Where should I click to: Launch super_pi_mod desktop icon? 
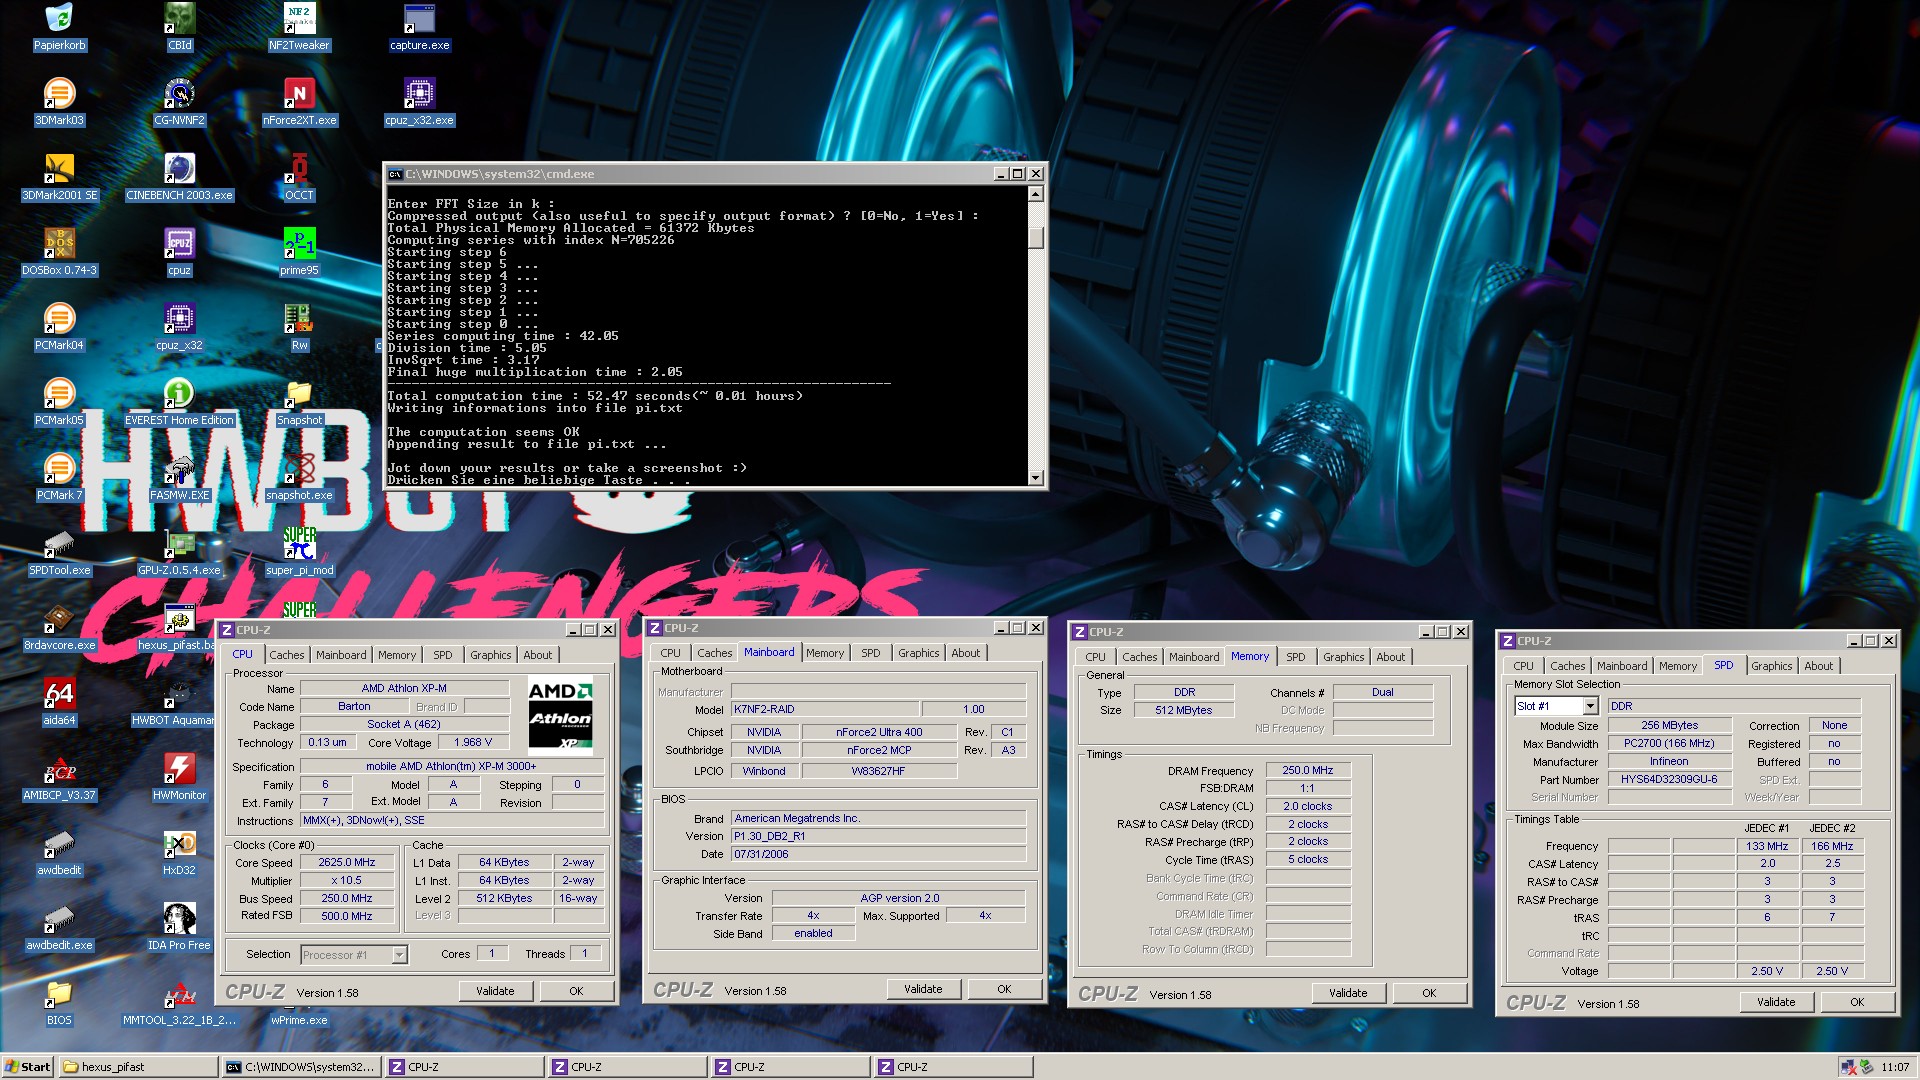(299, 552)
